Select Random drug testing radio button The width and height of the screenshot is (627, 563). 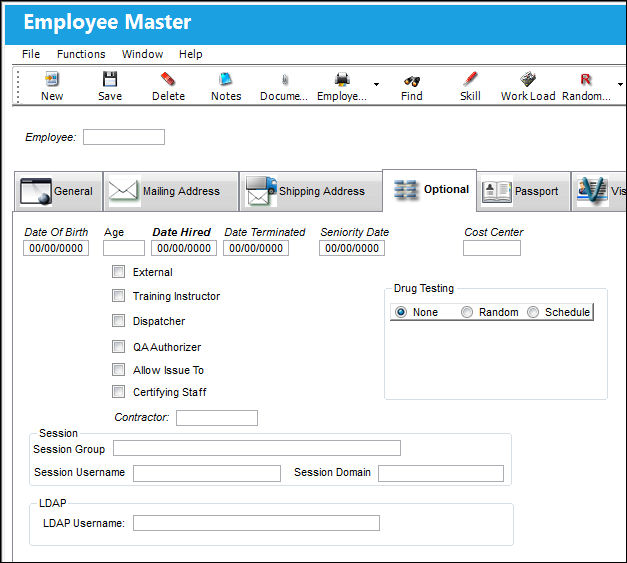point(467,312)
